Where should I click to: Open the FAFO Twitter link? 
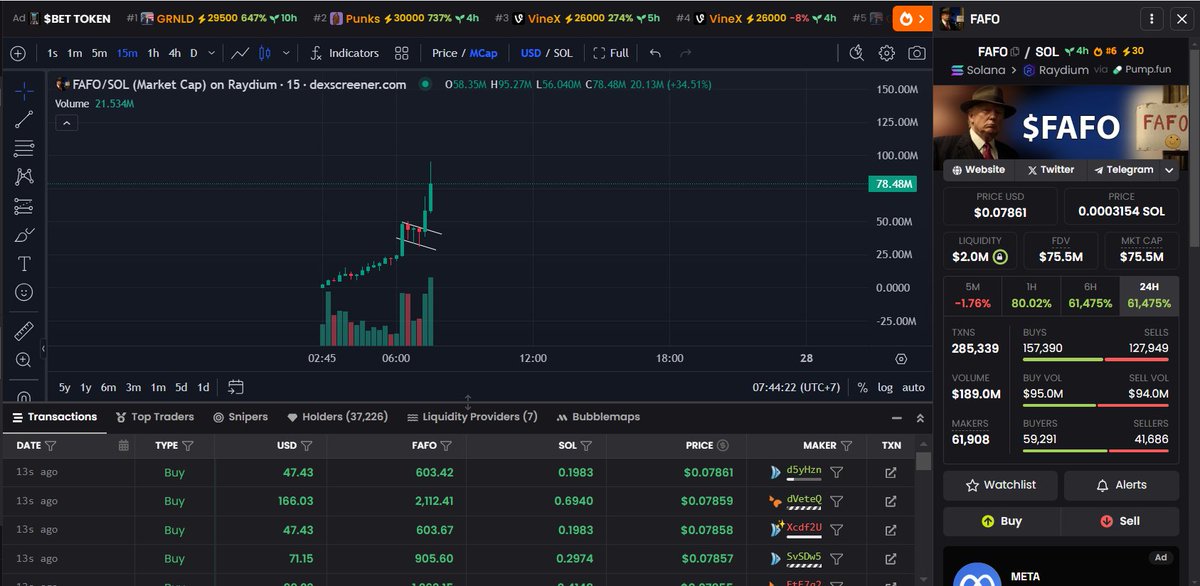point(1050,170)
